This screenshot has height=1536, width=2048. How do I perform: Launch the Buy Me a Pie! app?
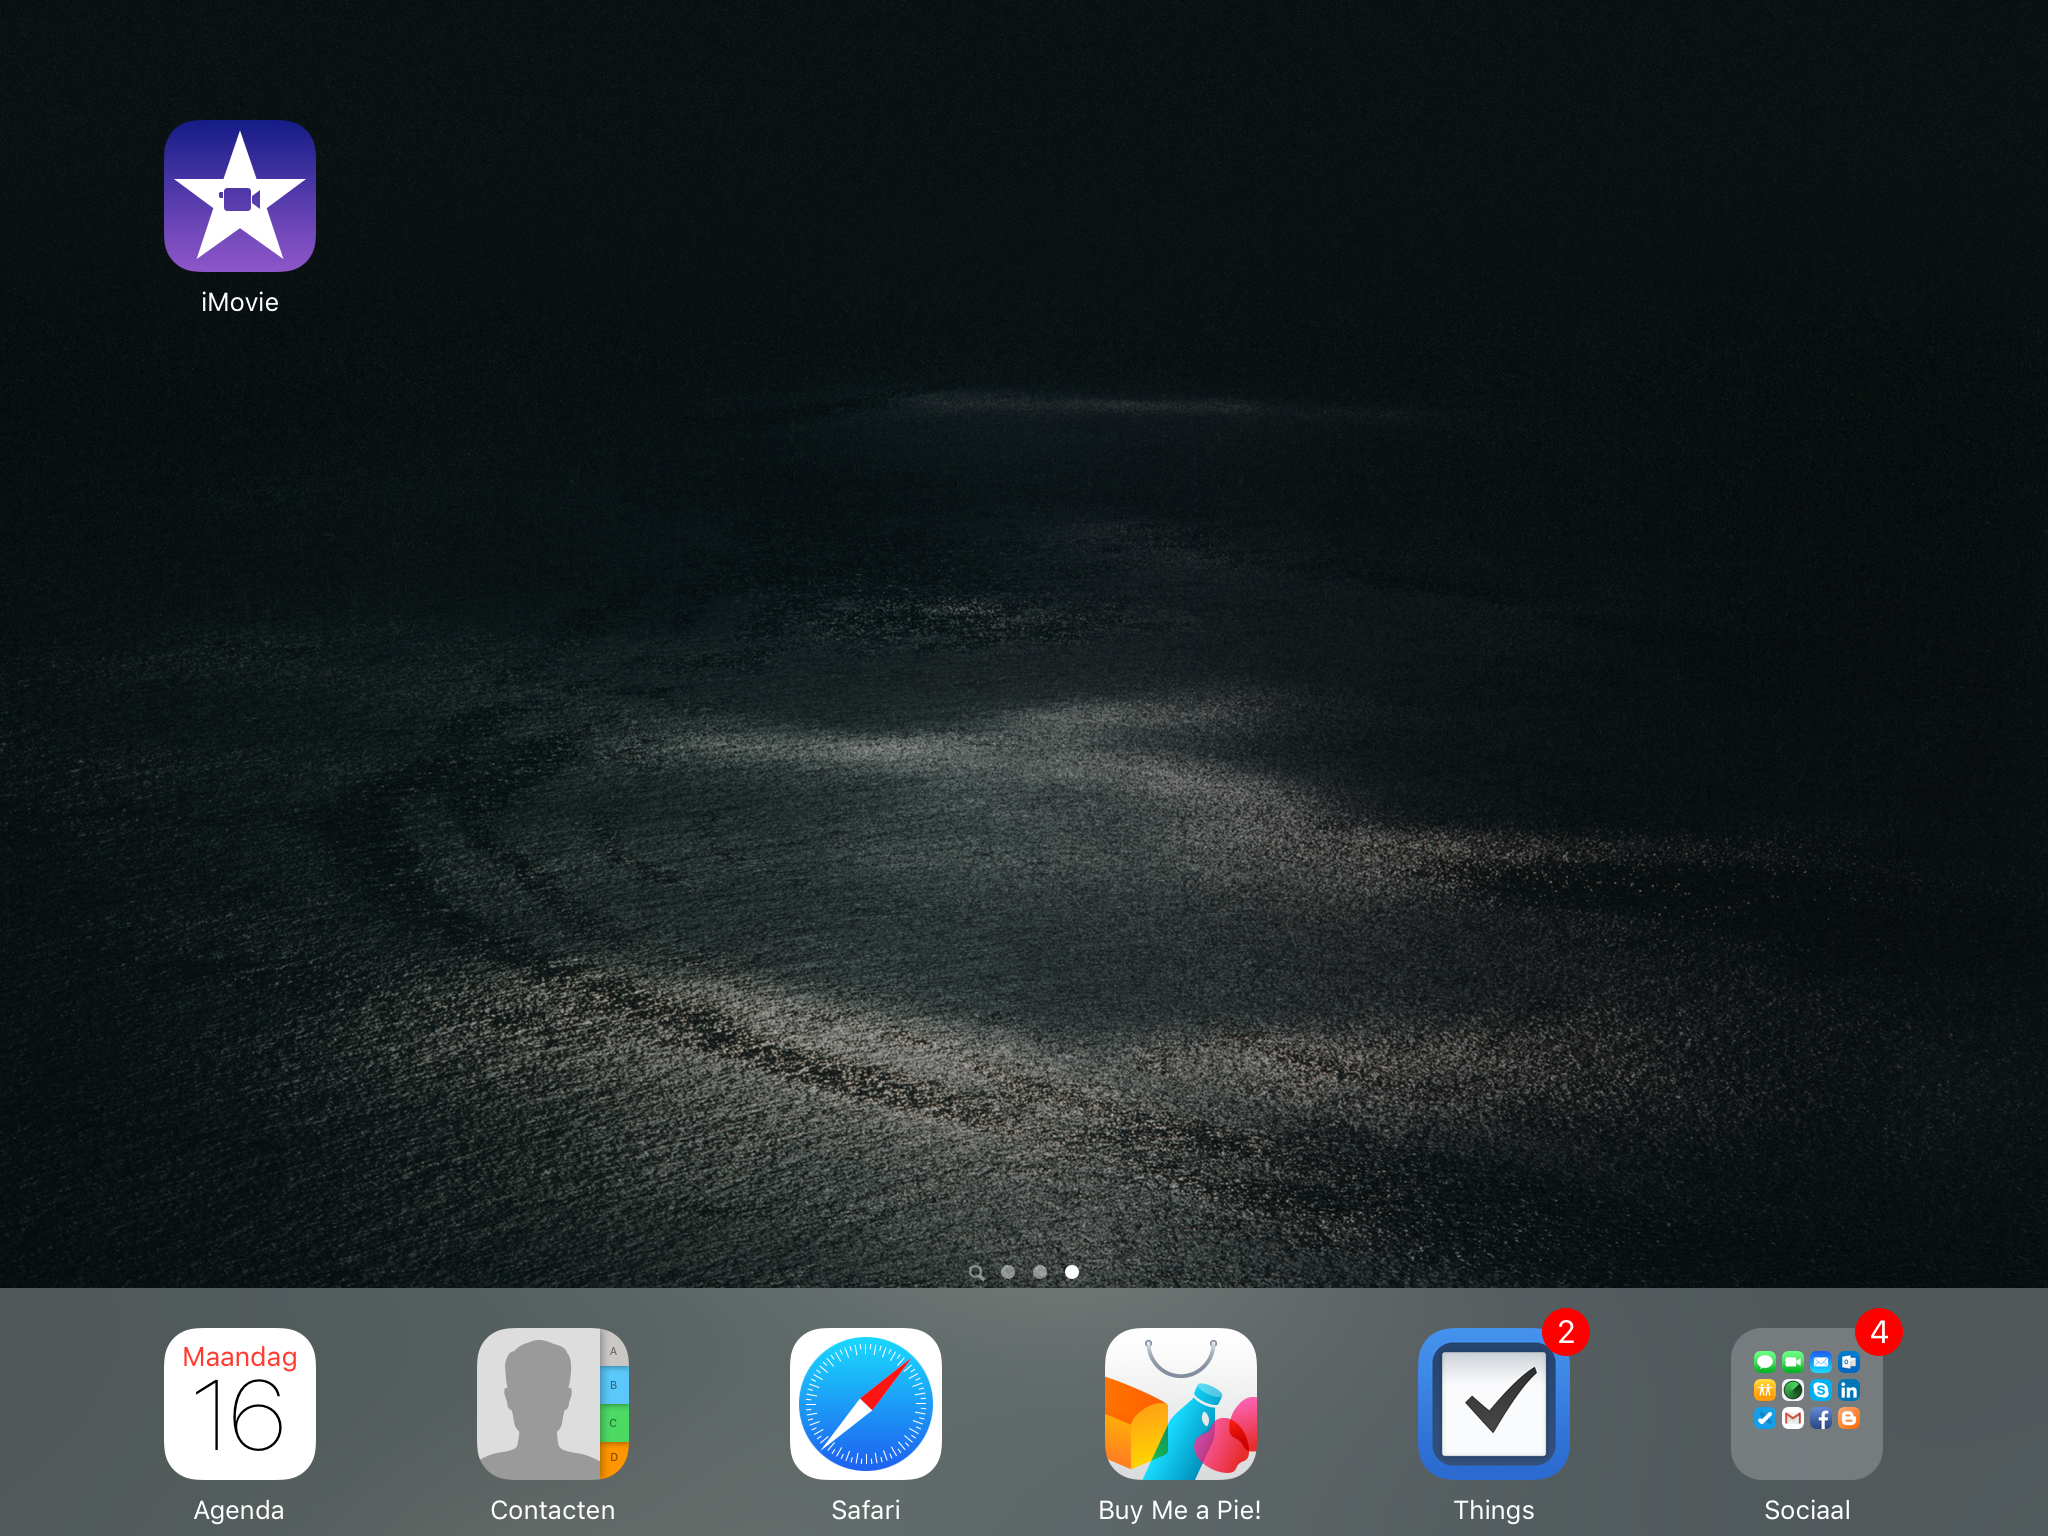[x=1180, y=1403]
